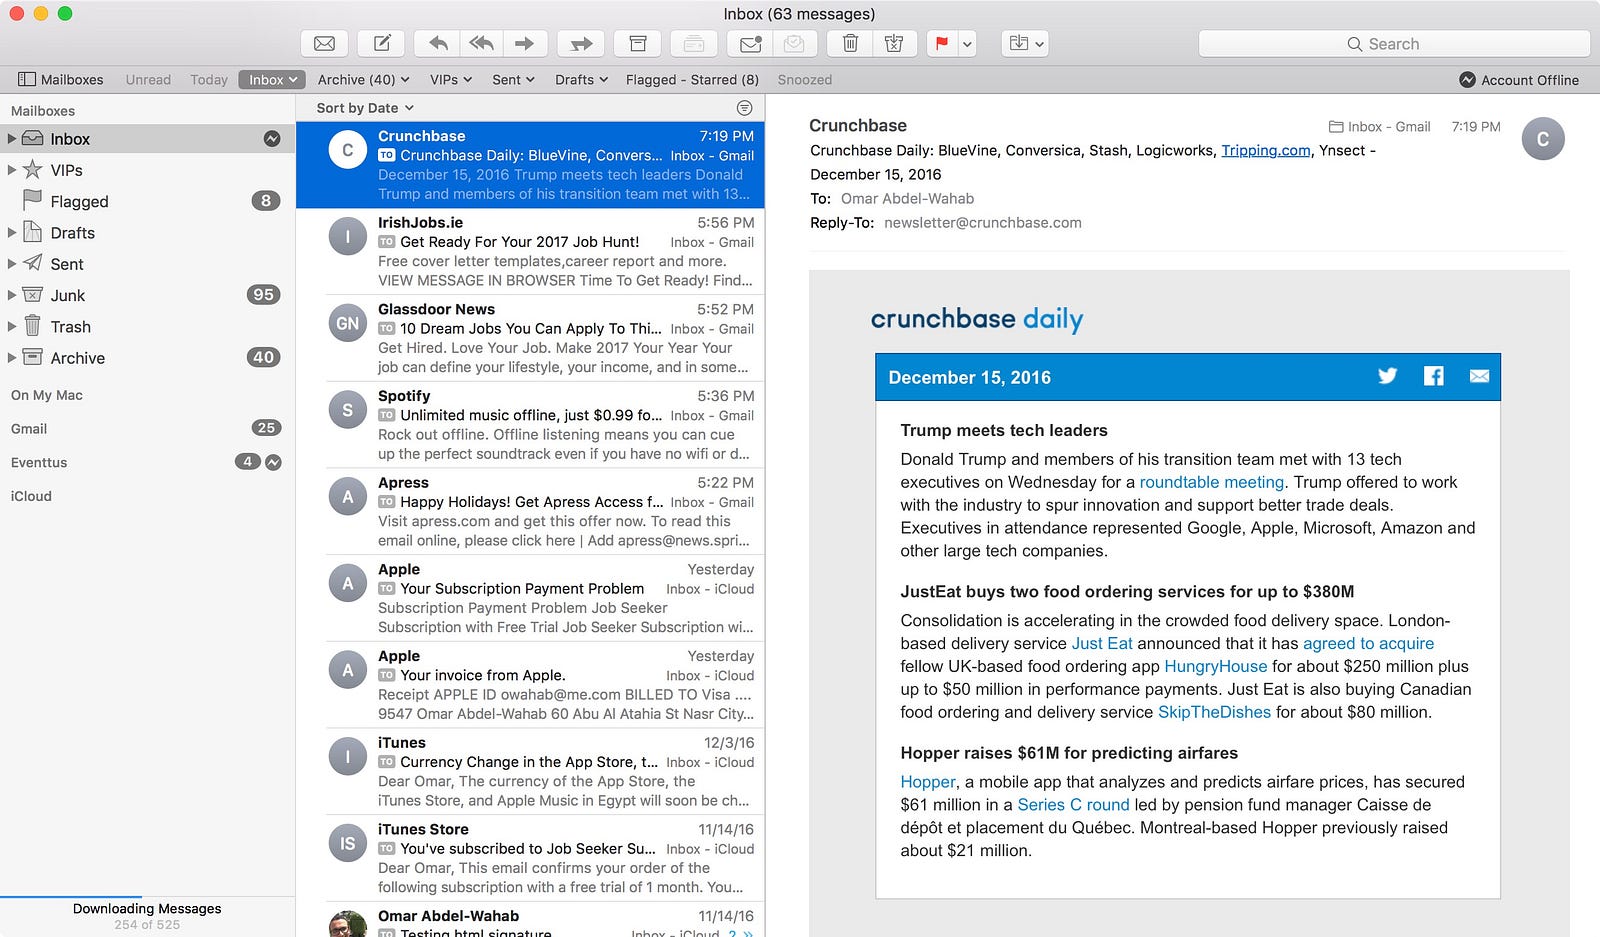Reply to the selected message
Screen dimensions: 1600x937
point(438,43)
